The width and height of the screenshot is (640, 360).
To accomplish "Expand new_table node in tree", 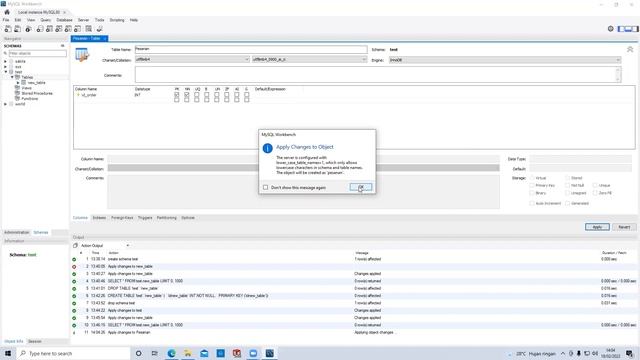I will pos(18,82).
